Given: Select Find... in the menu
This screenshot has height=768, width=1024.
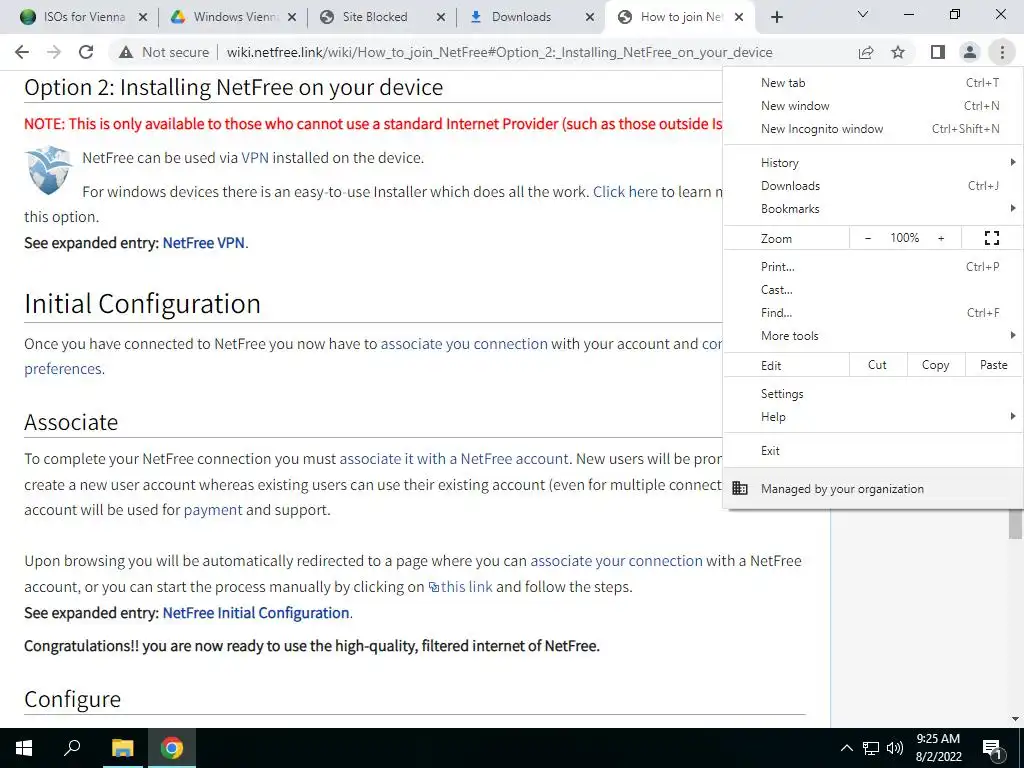Looking at the screenshot, I should pos(873,312).
